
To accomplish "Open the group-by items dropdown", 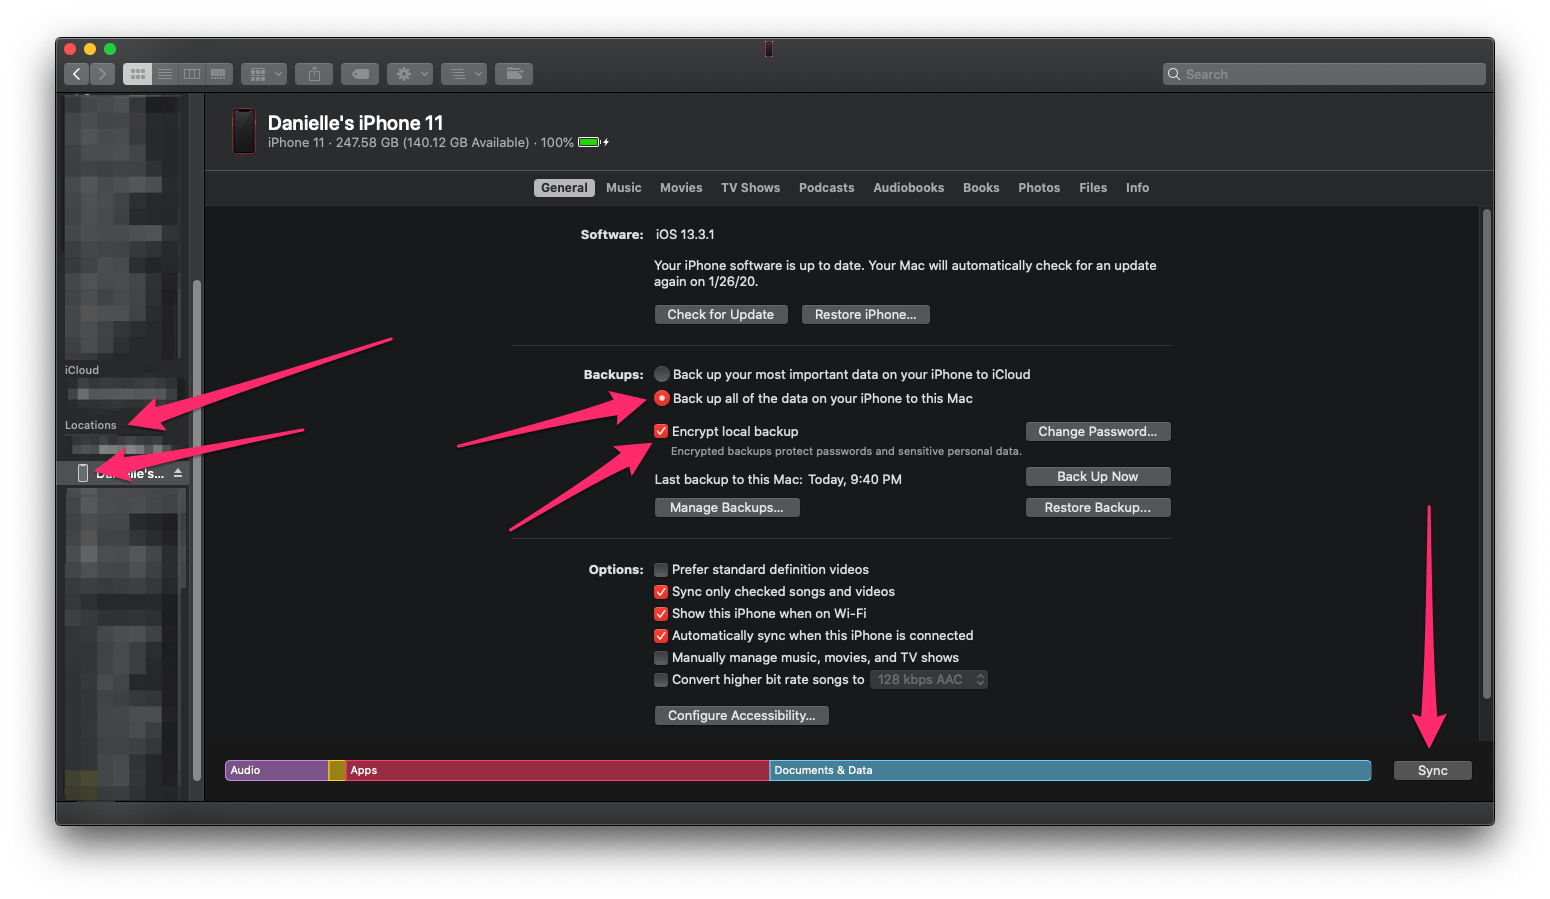I will [264, 74].
